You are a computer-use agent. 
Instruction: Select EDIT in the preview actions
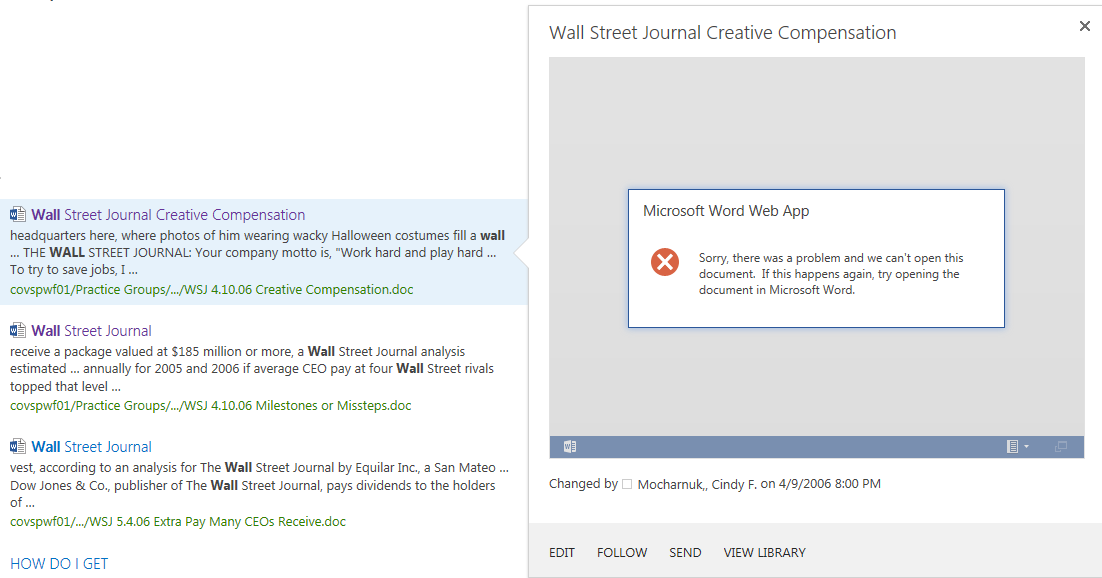562,553
